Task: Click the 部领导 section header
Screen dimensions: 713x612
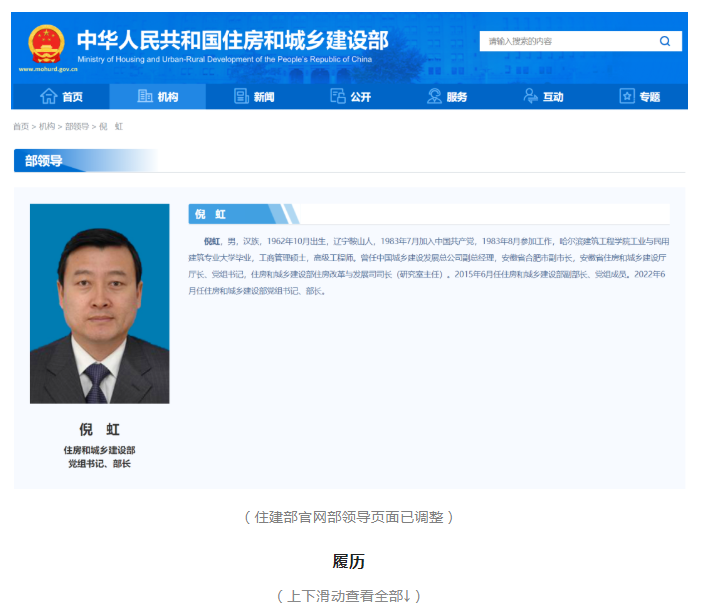Action: tap(44, 160)
